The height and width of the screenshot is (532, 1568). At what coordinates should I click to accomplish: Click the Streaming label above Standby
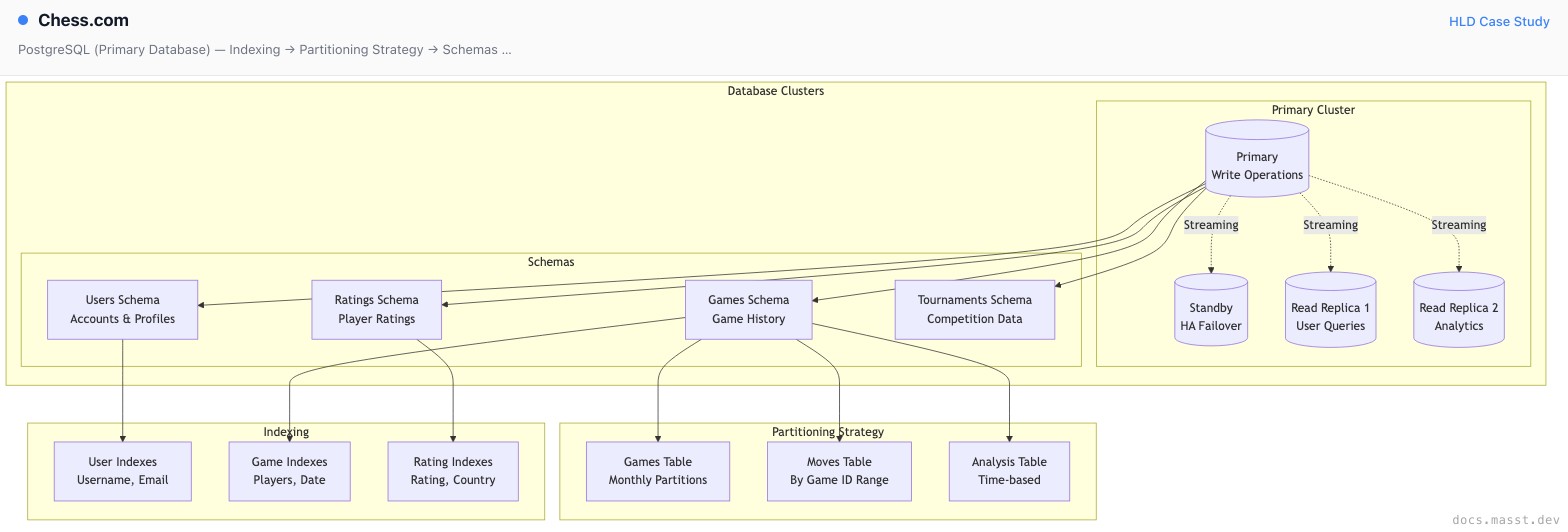pos(1211,225)
